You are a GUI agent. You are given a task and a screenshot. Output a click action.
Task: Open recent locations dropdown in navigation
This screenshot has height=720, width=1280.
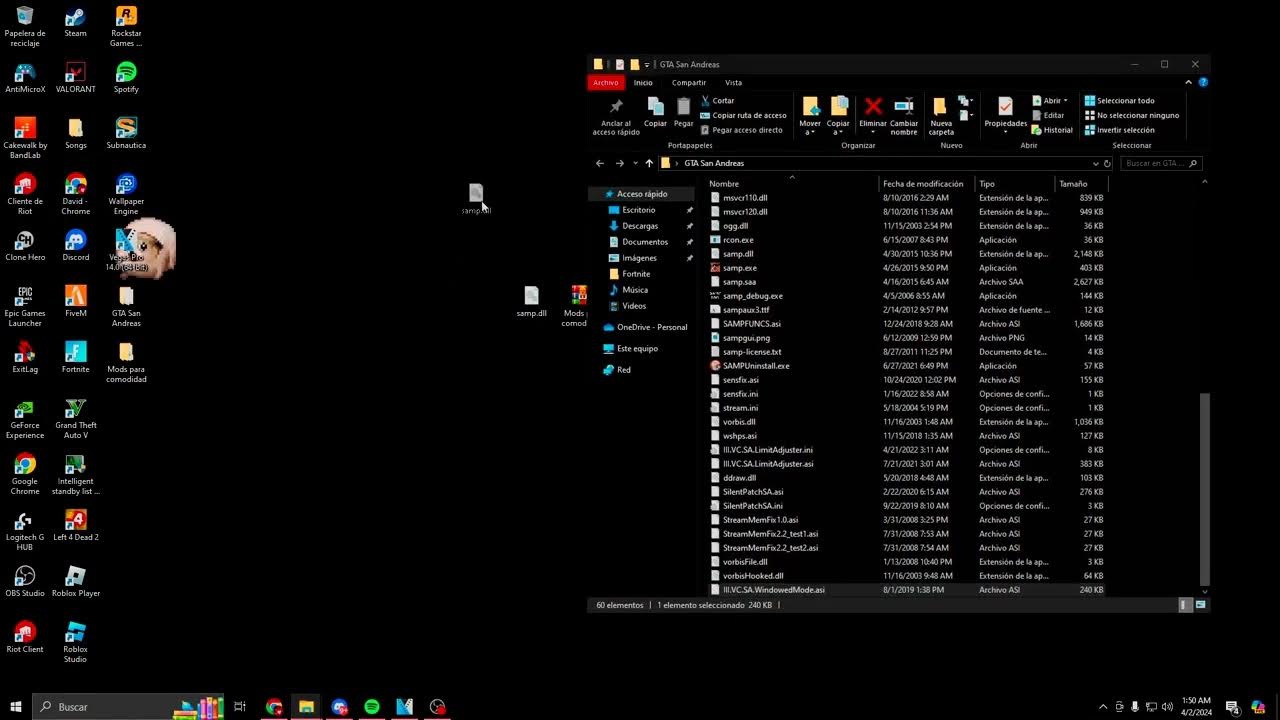(x=635, y=163)
